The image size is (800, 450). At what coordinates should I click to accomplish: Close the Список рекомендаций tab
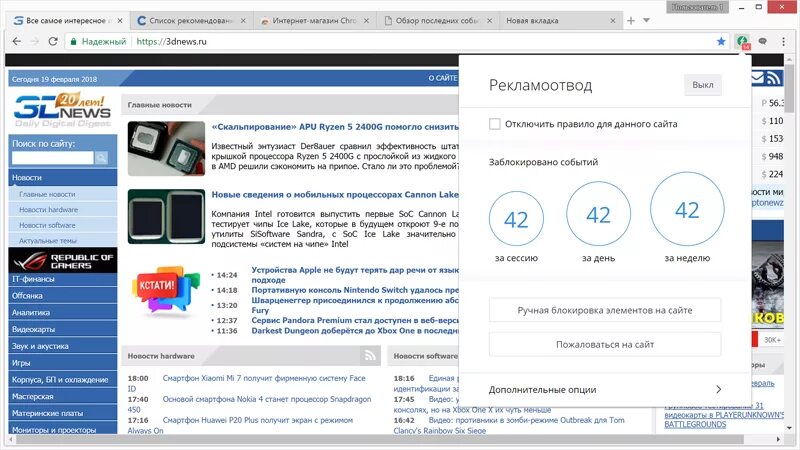[x=243, y=20]
